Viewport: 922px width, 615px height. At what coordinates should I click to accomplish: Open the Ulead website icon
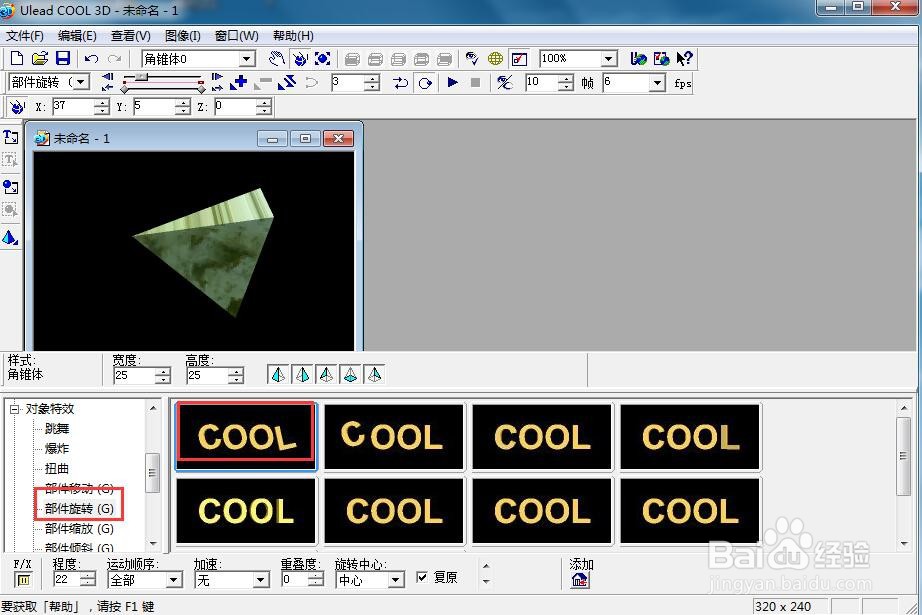pyautogui.click(x=638, y=58)
